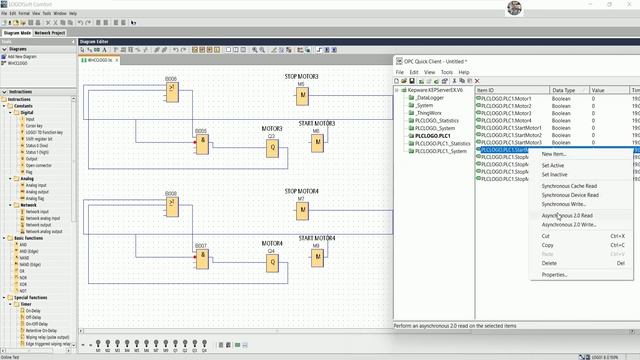Collapse the Tools side panel arrow
The width and height of the screenshot is (640, 360).
(x=73, y=42)
